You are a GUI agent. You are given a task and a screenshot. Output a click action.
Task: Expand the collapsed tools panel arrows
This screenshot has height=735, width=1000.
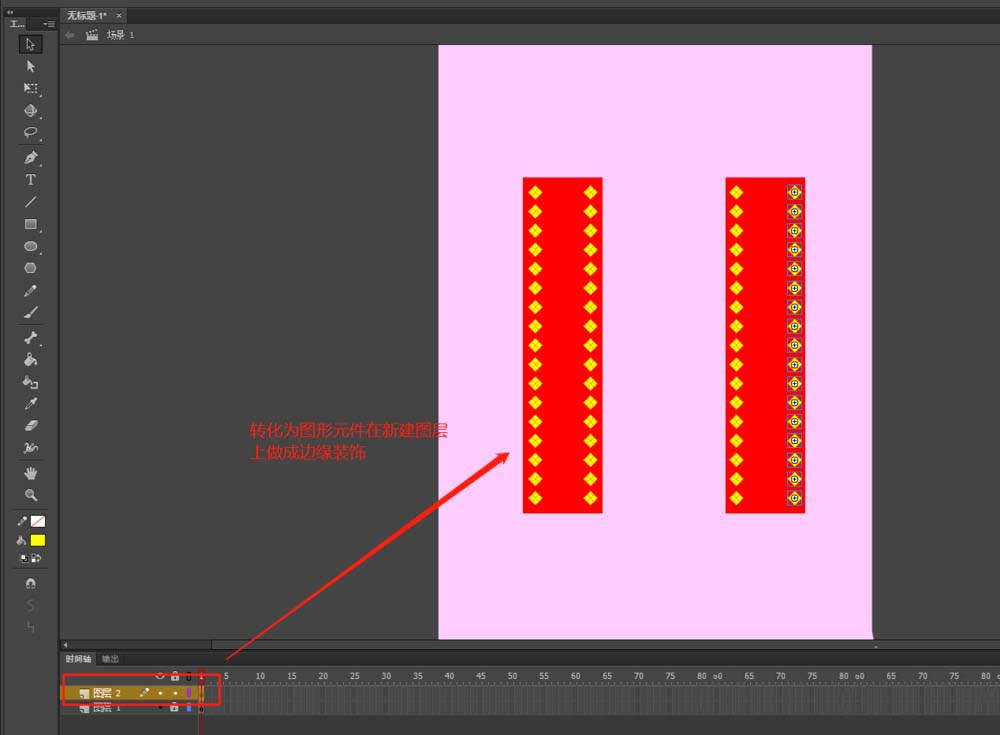point(10,12)
